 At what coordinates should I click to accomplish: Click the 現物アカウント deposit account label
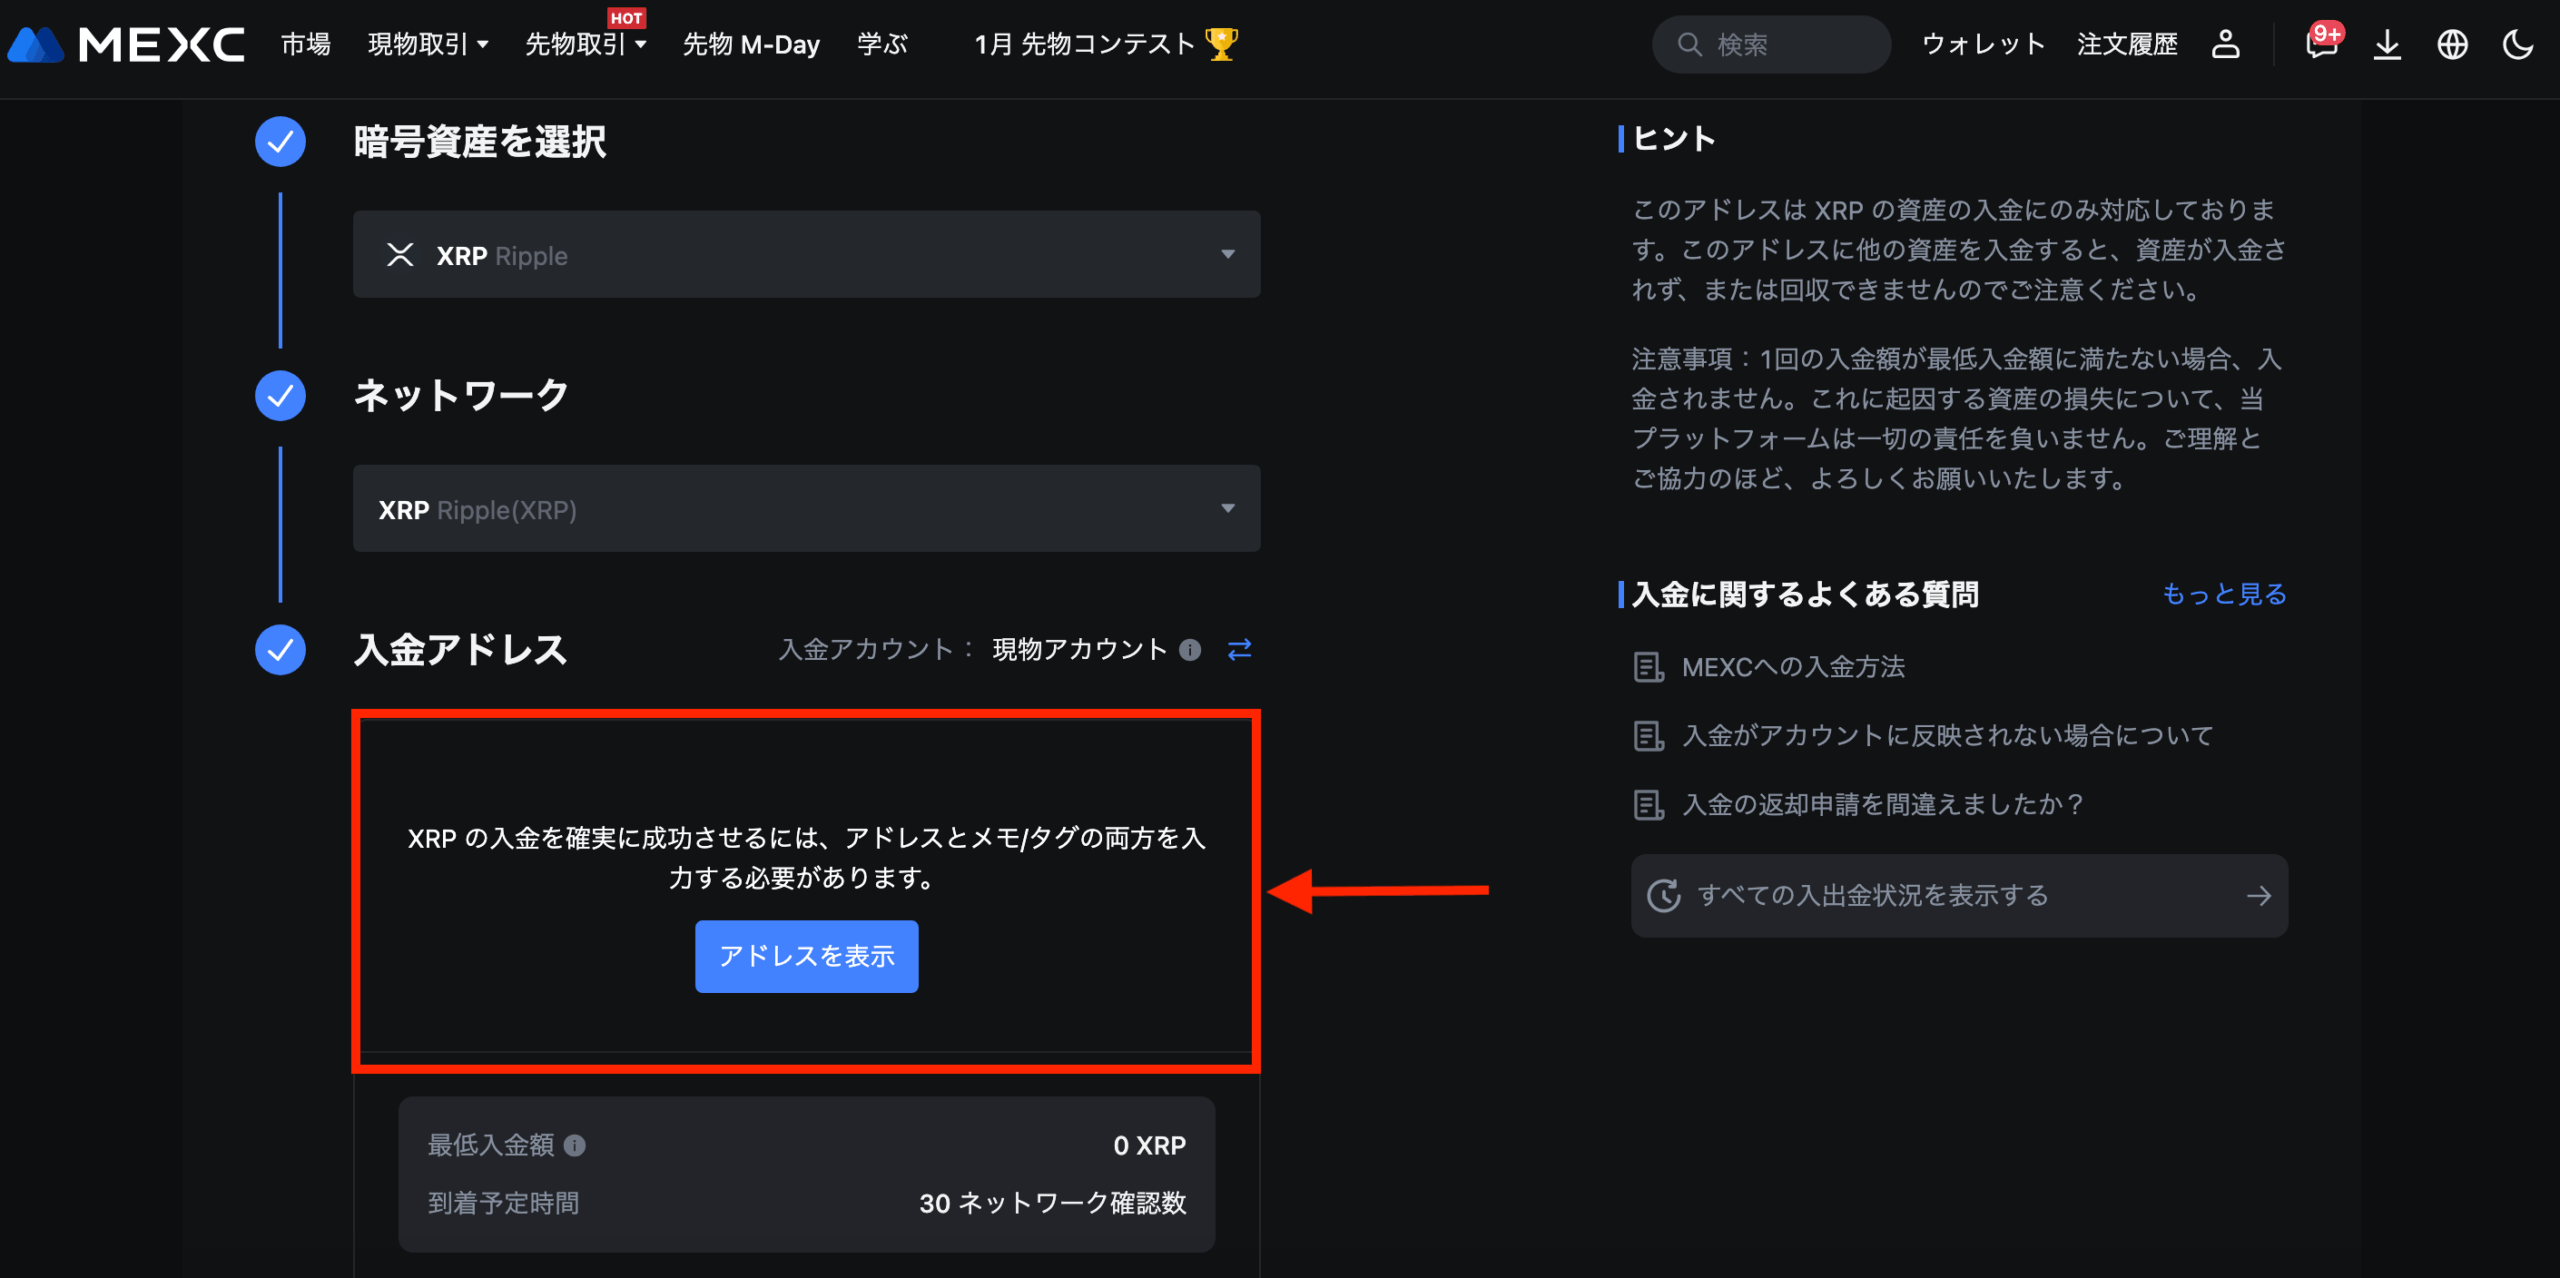[x=1079, y=650]
